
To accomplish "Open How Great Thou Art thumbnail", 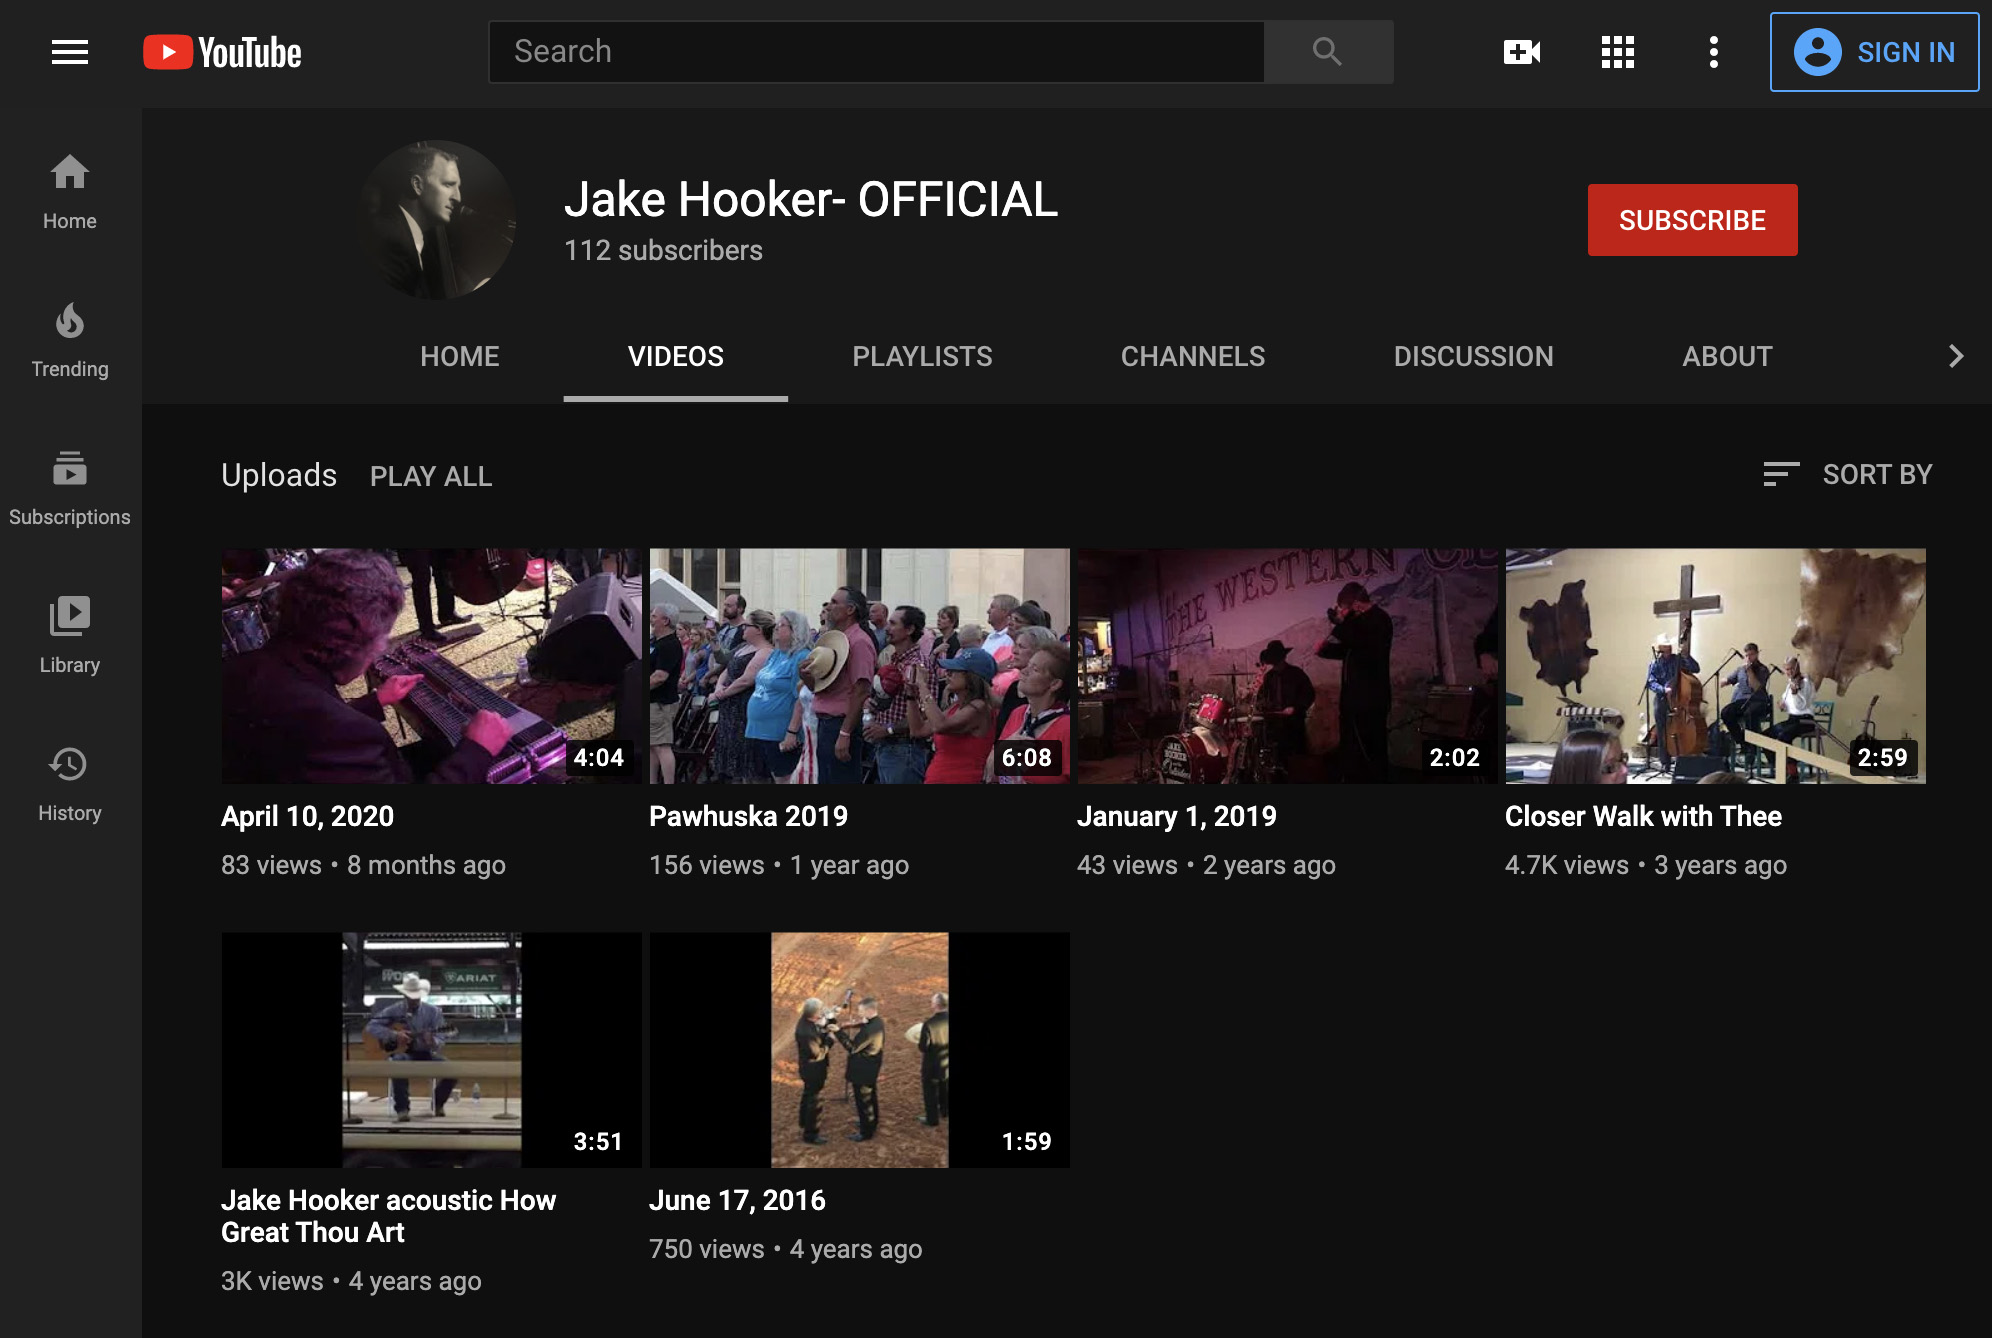I will (431, 1050).
